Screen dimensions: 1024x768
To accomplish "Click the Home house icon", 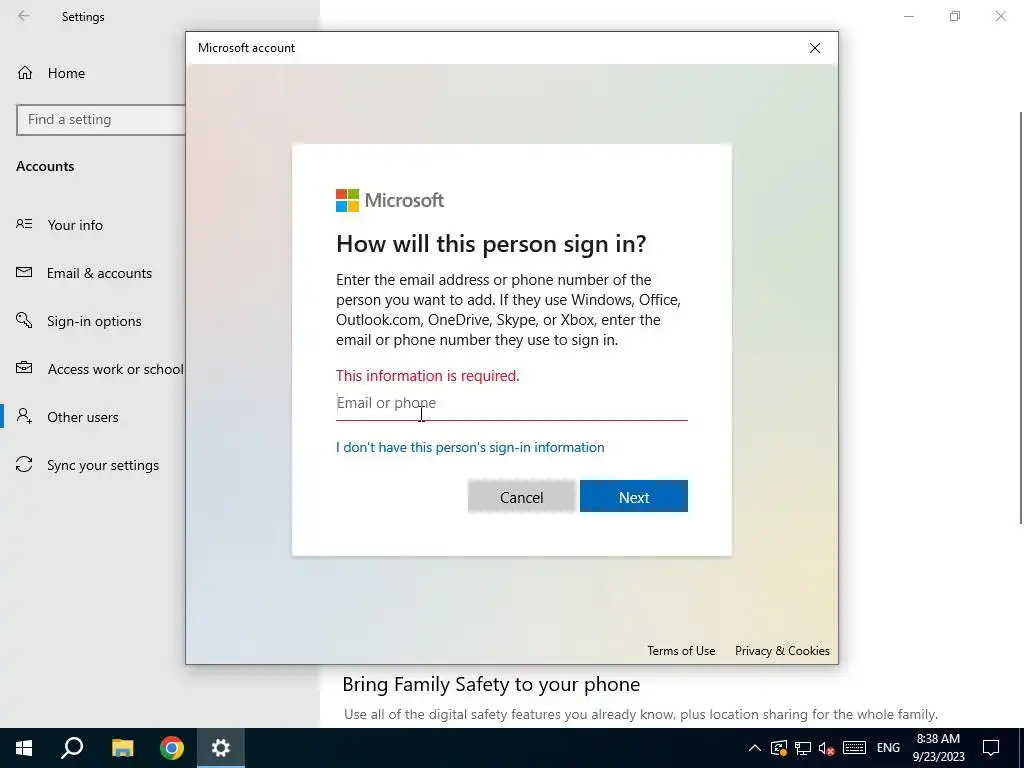I will point(25,72).
